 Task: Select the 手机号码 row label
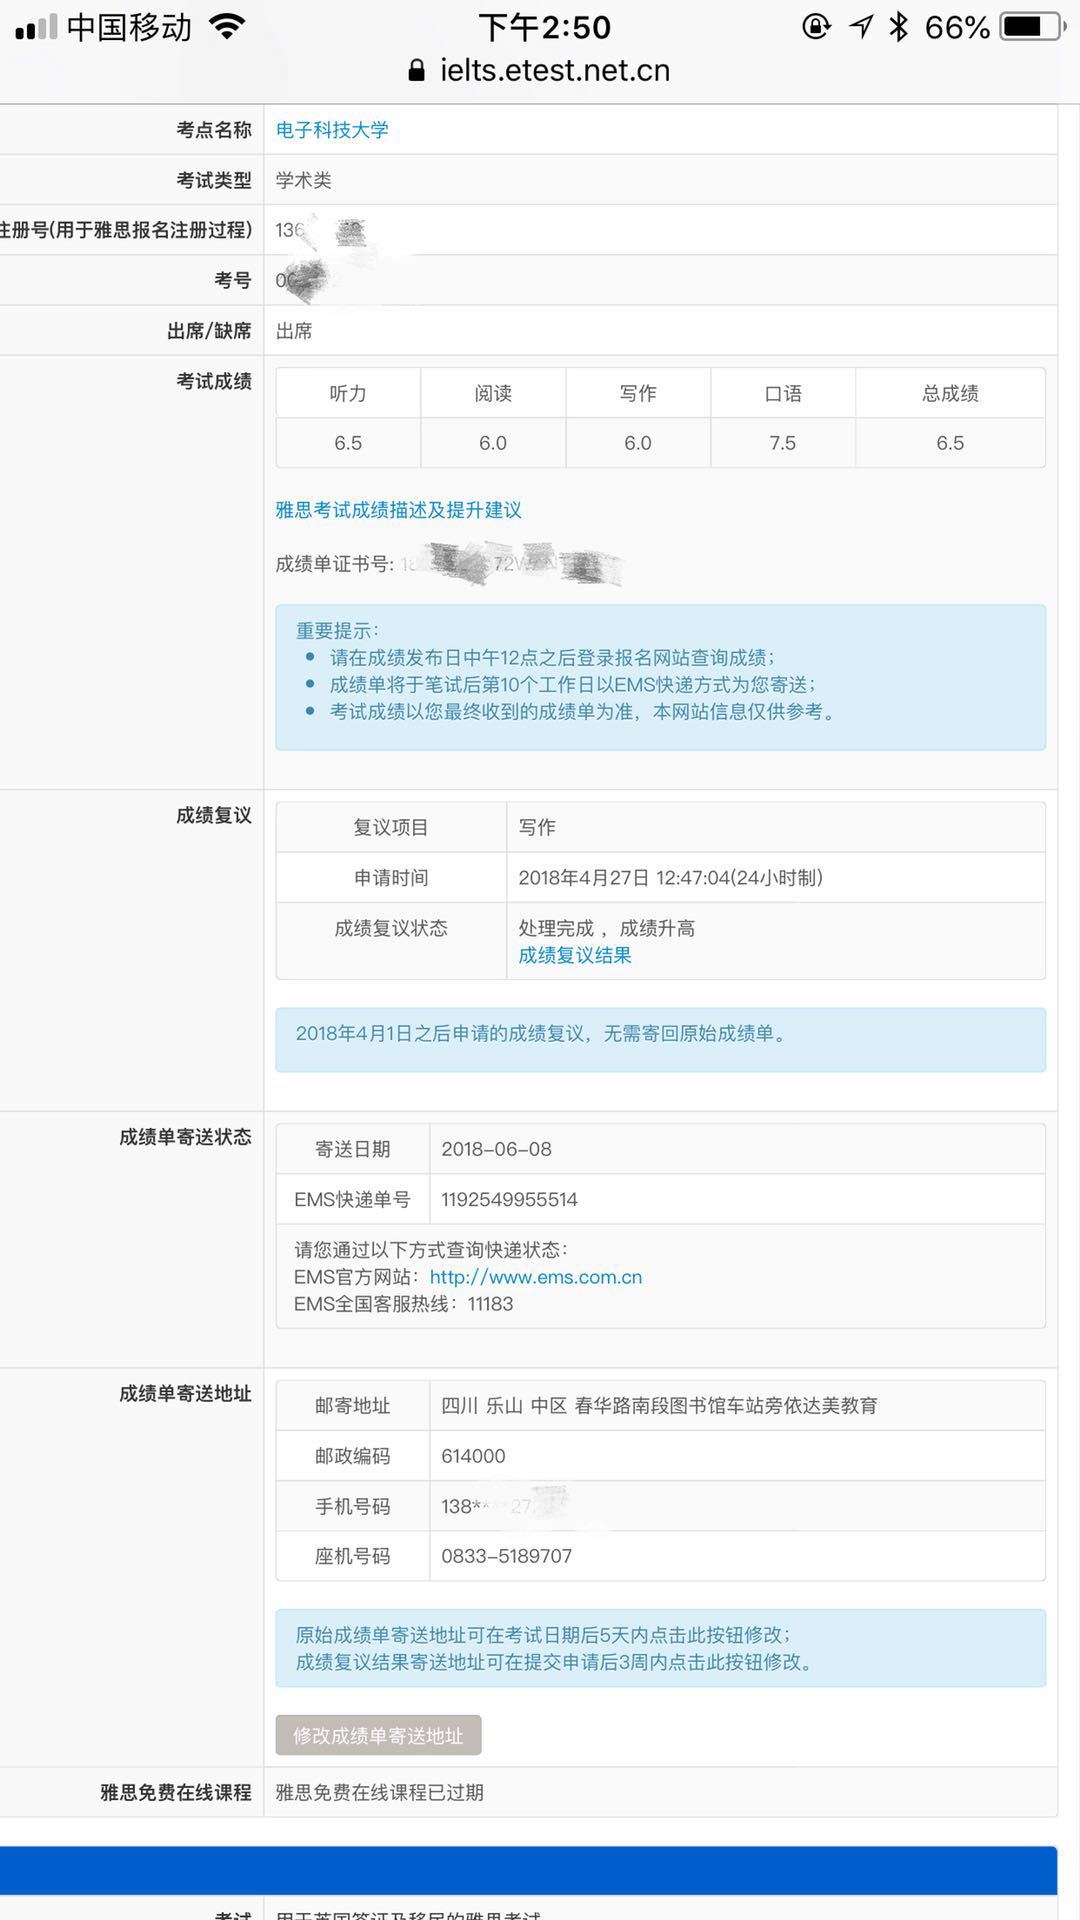click(x=352, y=1506)
